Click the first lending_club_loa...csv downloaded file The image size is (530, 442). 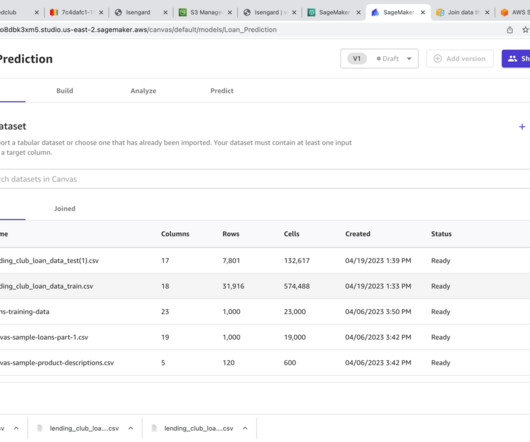pos(84,428)
